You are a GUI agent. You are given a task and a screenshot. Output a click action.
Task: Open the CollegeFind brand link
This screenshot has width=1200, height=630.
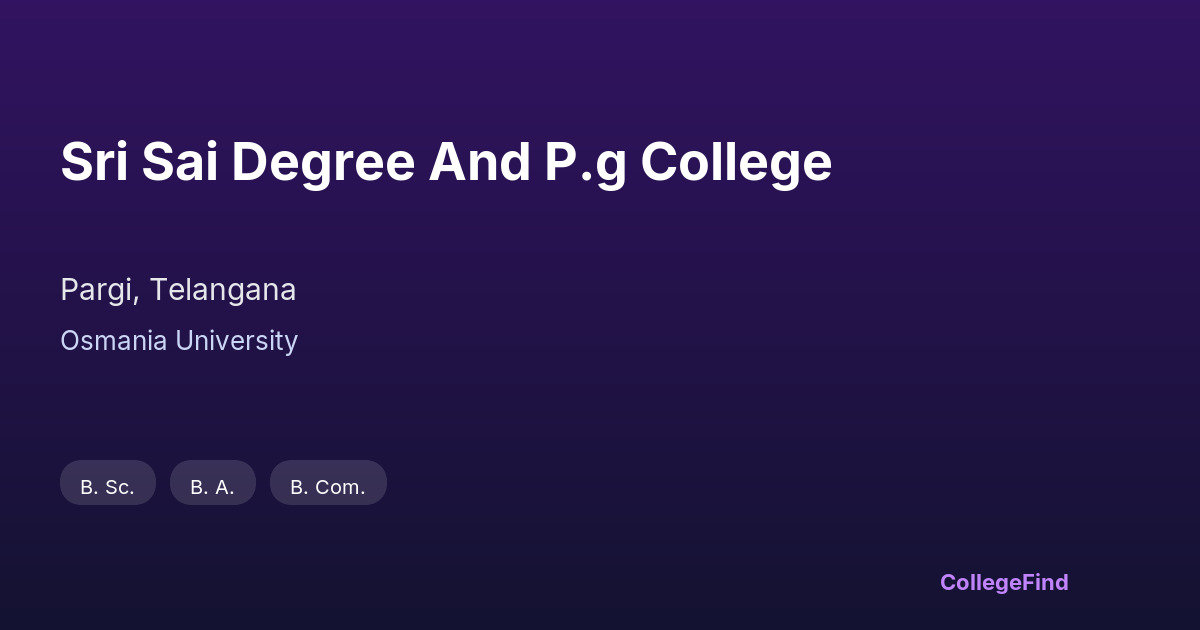coord(1004,582)
